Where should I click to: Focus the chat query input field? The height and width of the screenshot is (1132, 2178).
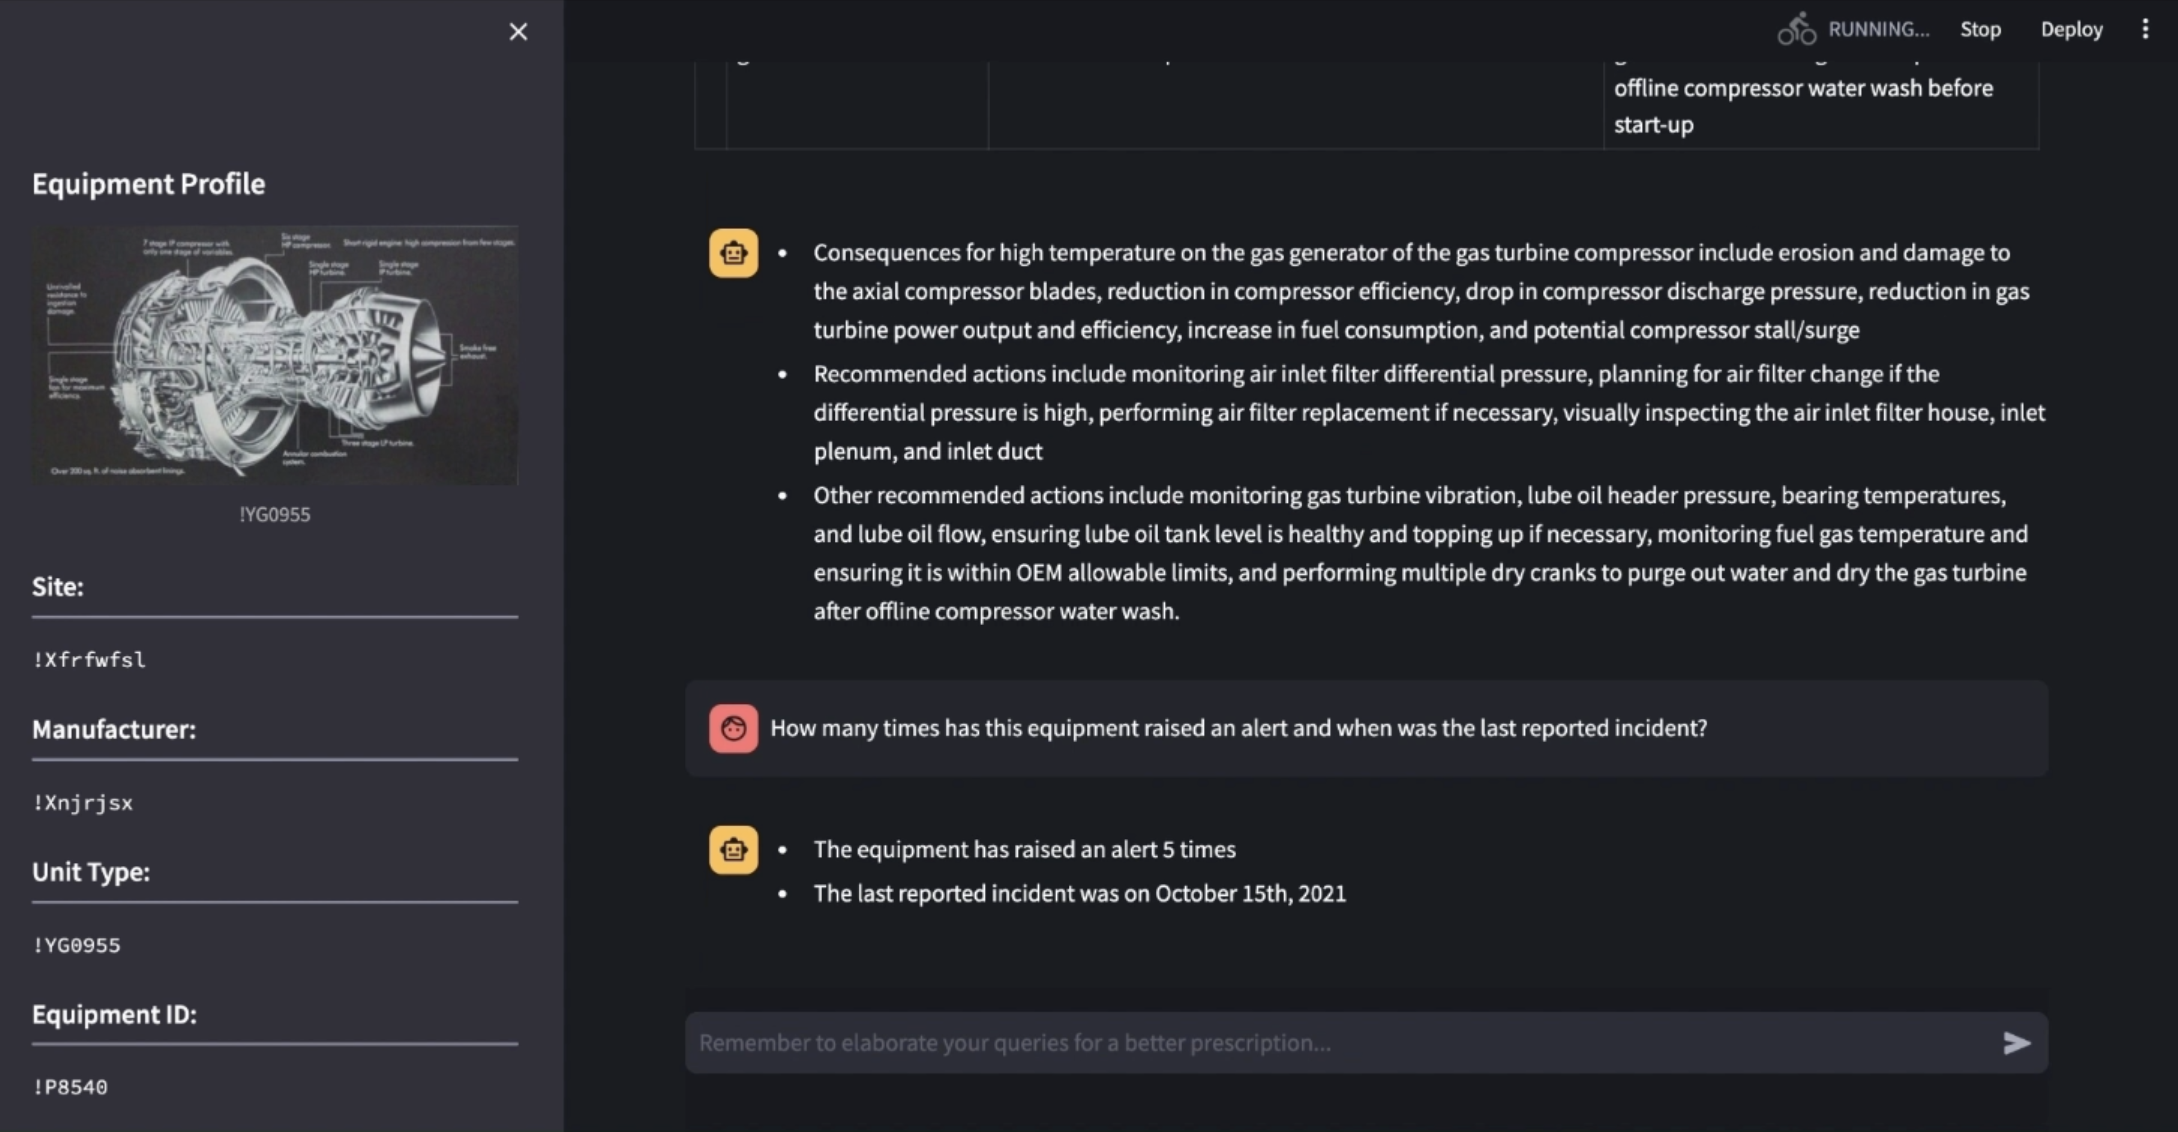click(1340, 1043)
